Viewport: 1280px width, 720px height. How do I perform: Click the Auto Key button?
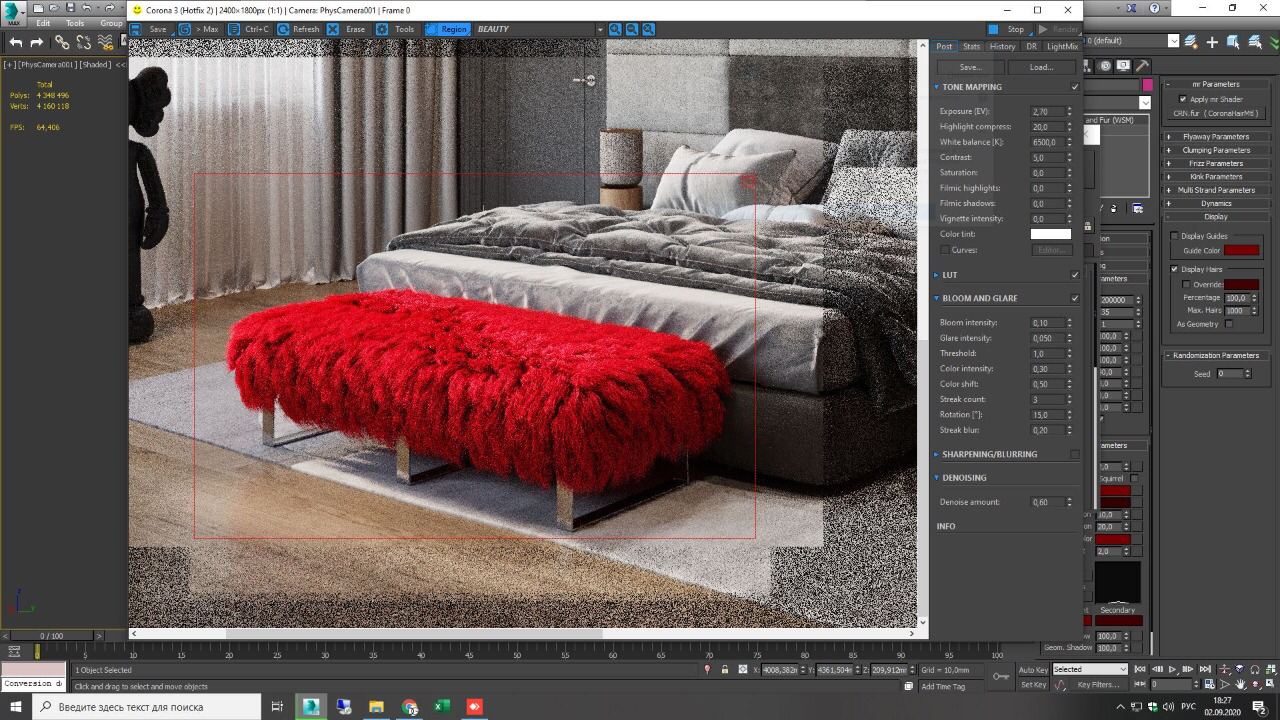(x=1033, y=669)
